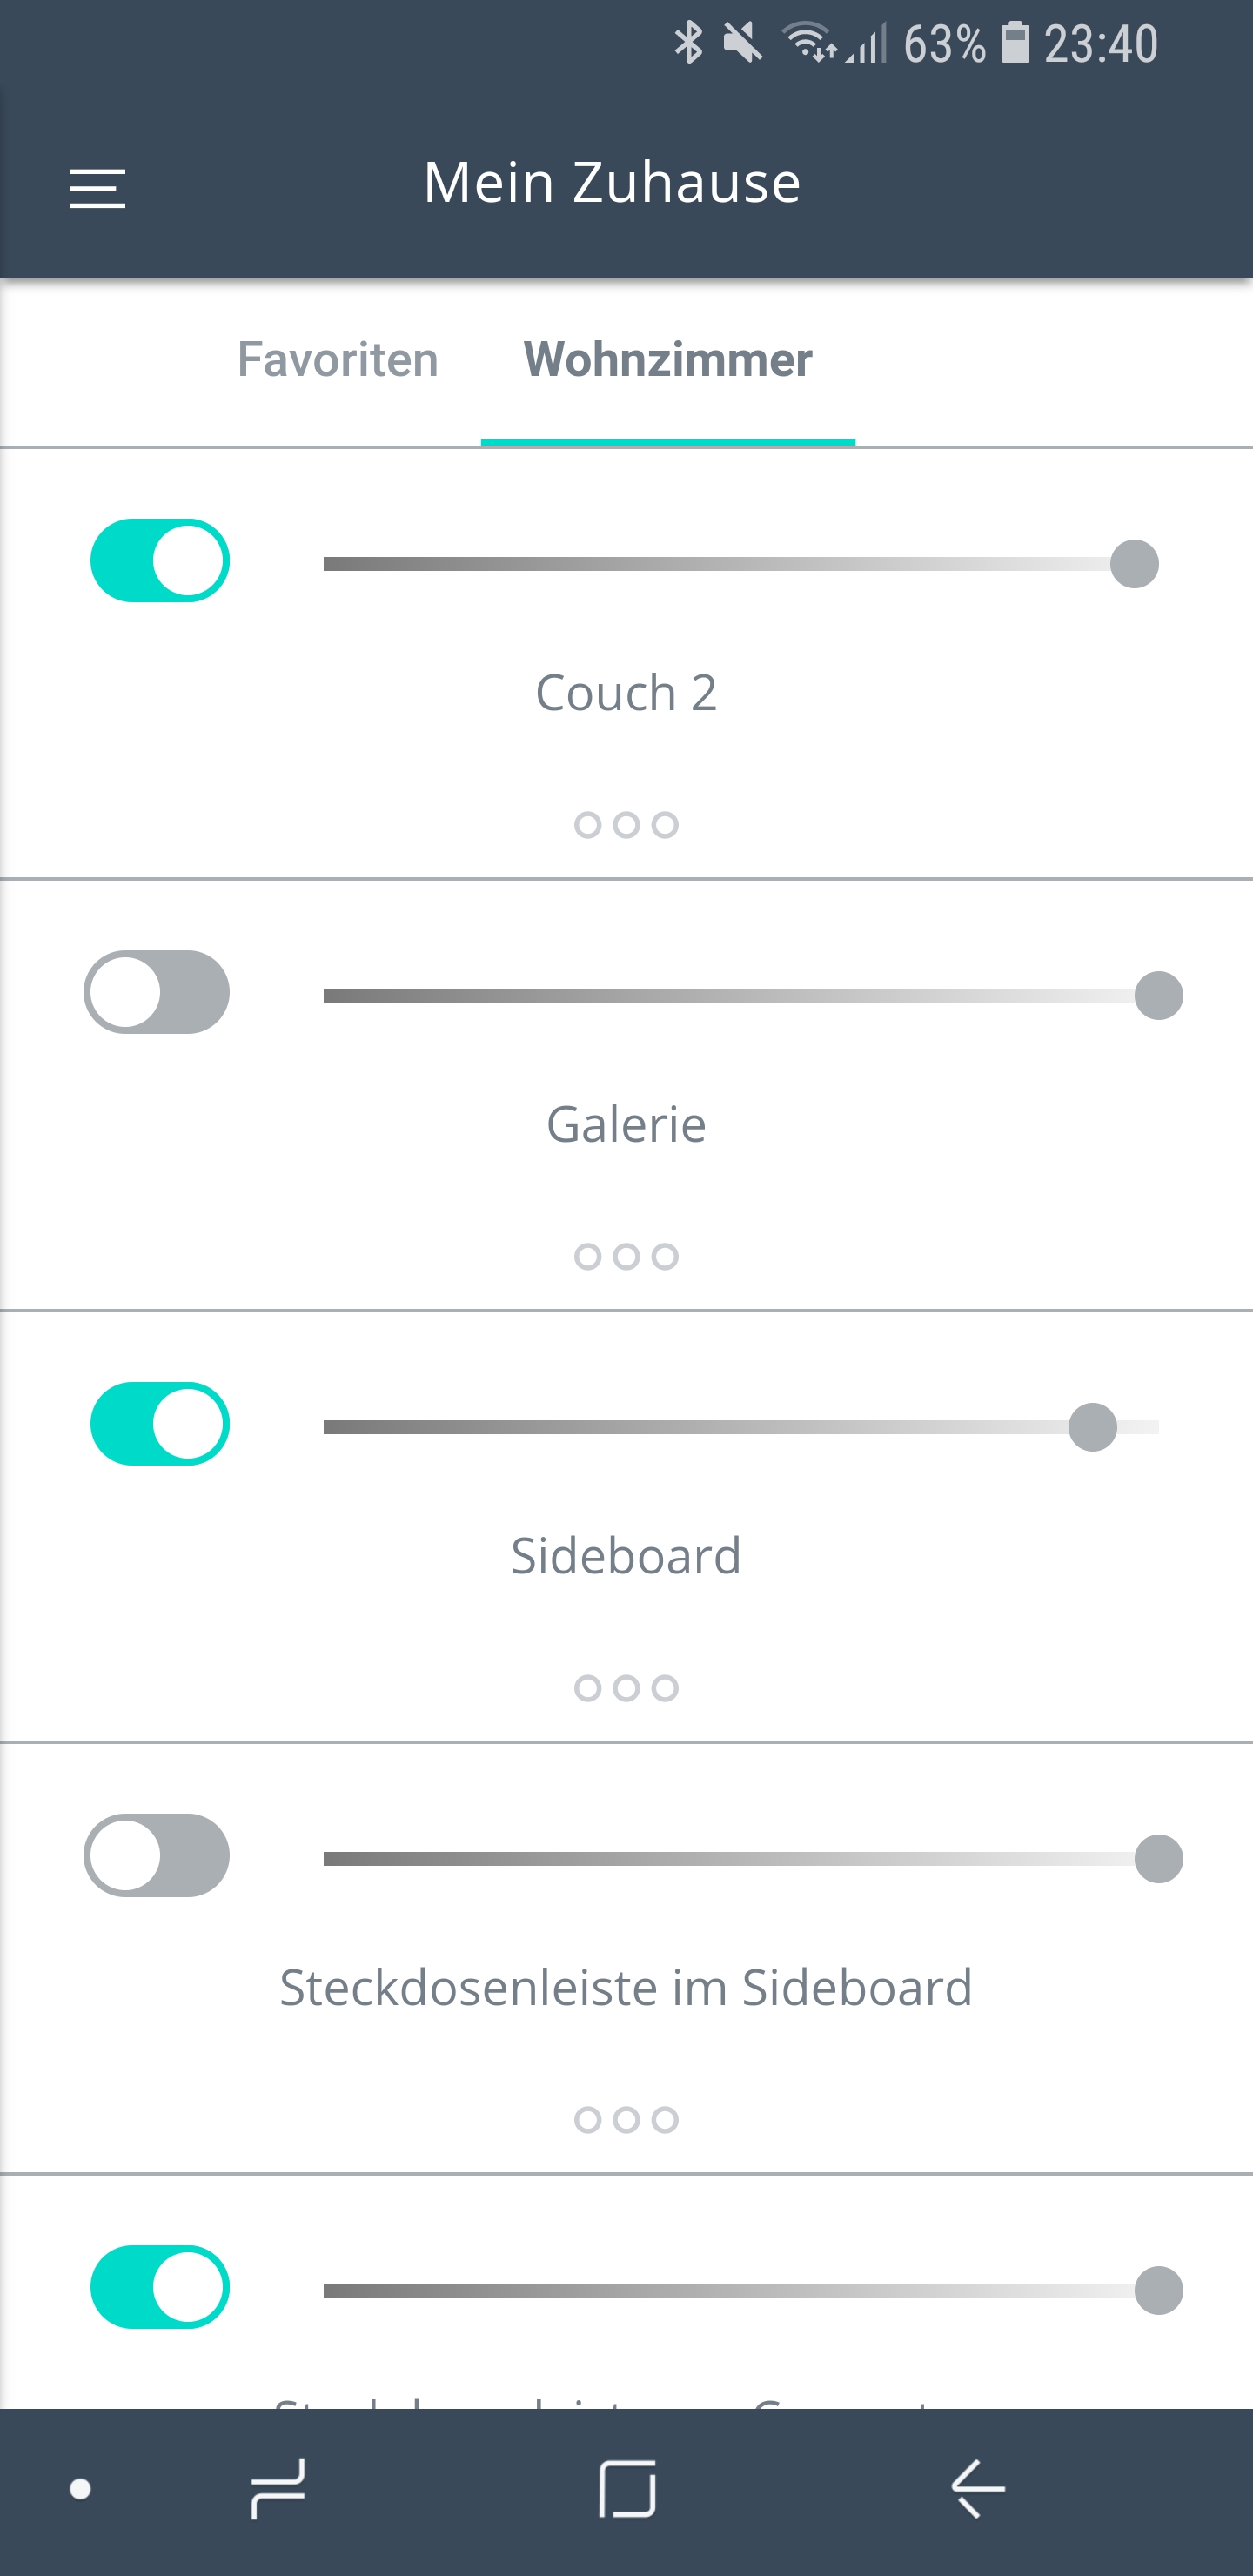Select the Wohnzimmer tab
The image size is (1253, 2576).
(668, 360)
